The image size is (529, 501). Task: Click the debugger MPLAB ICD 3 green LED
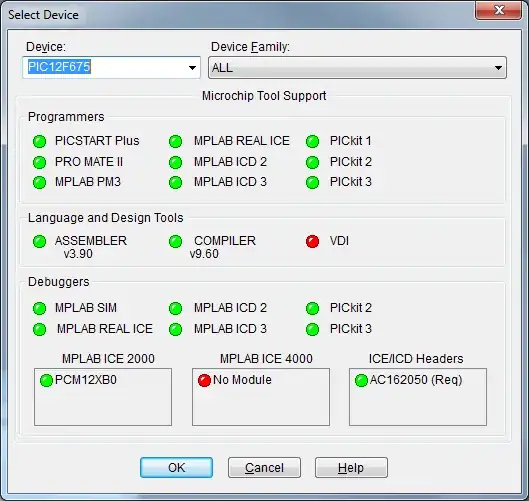(175, 329)
